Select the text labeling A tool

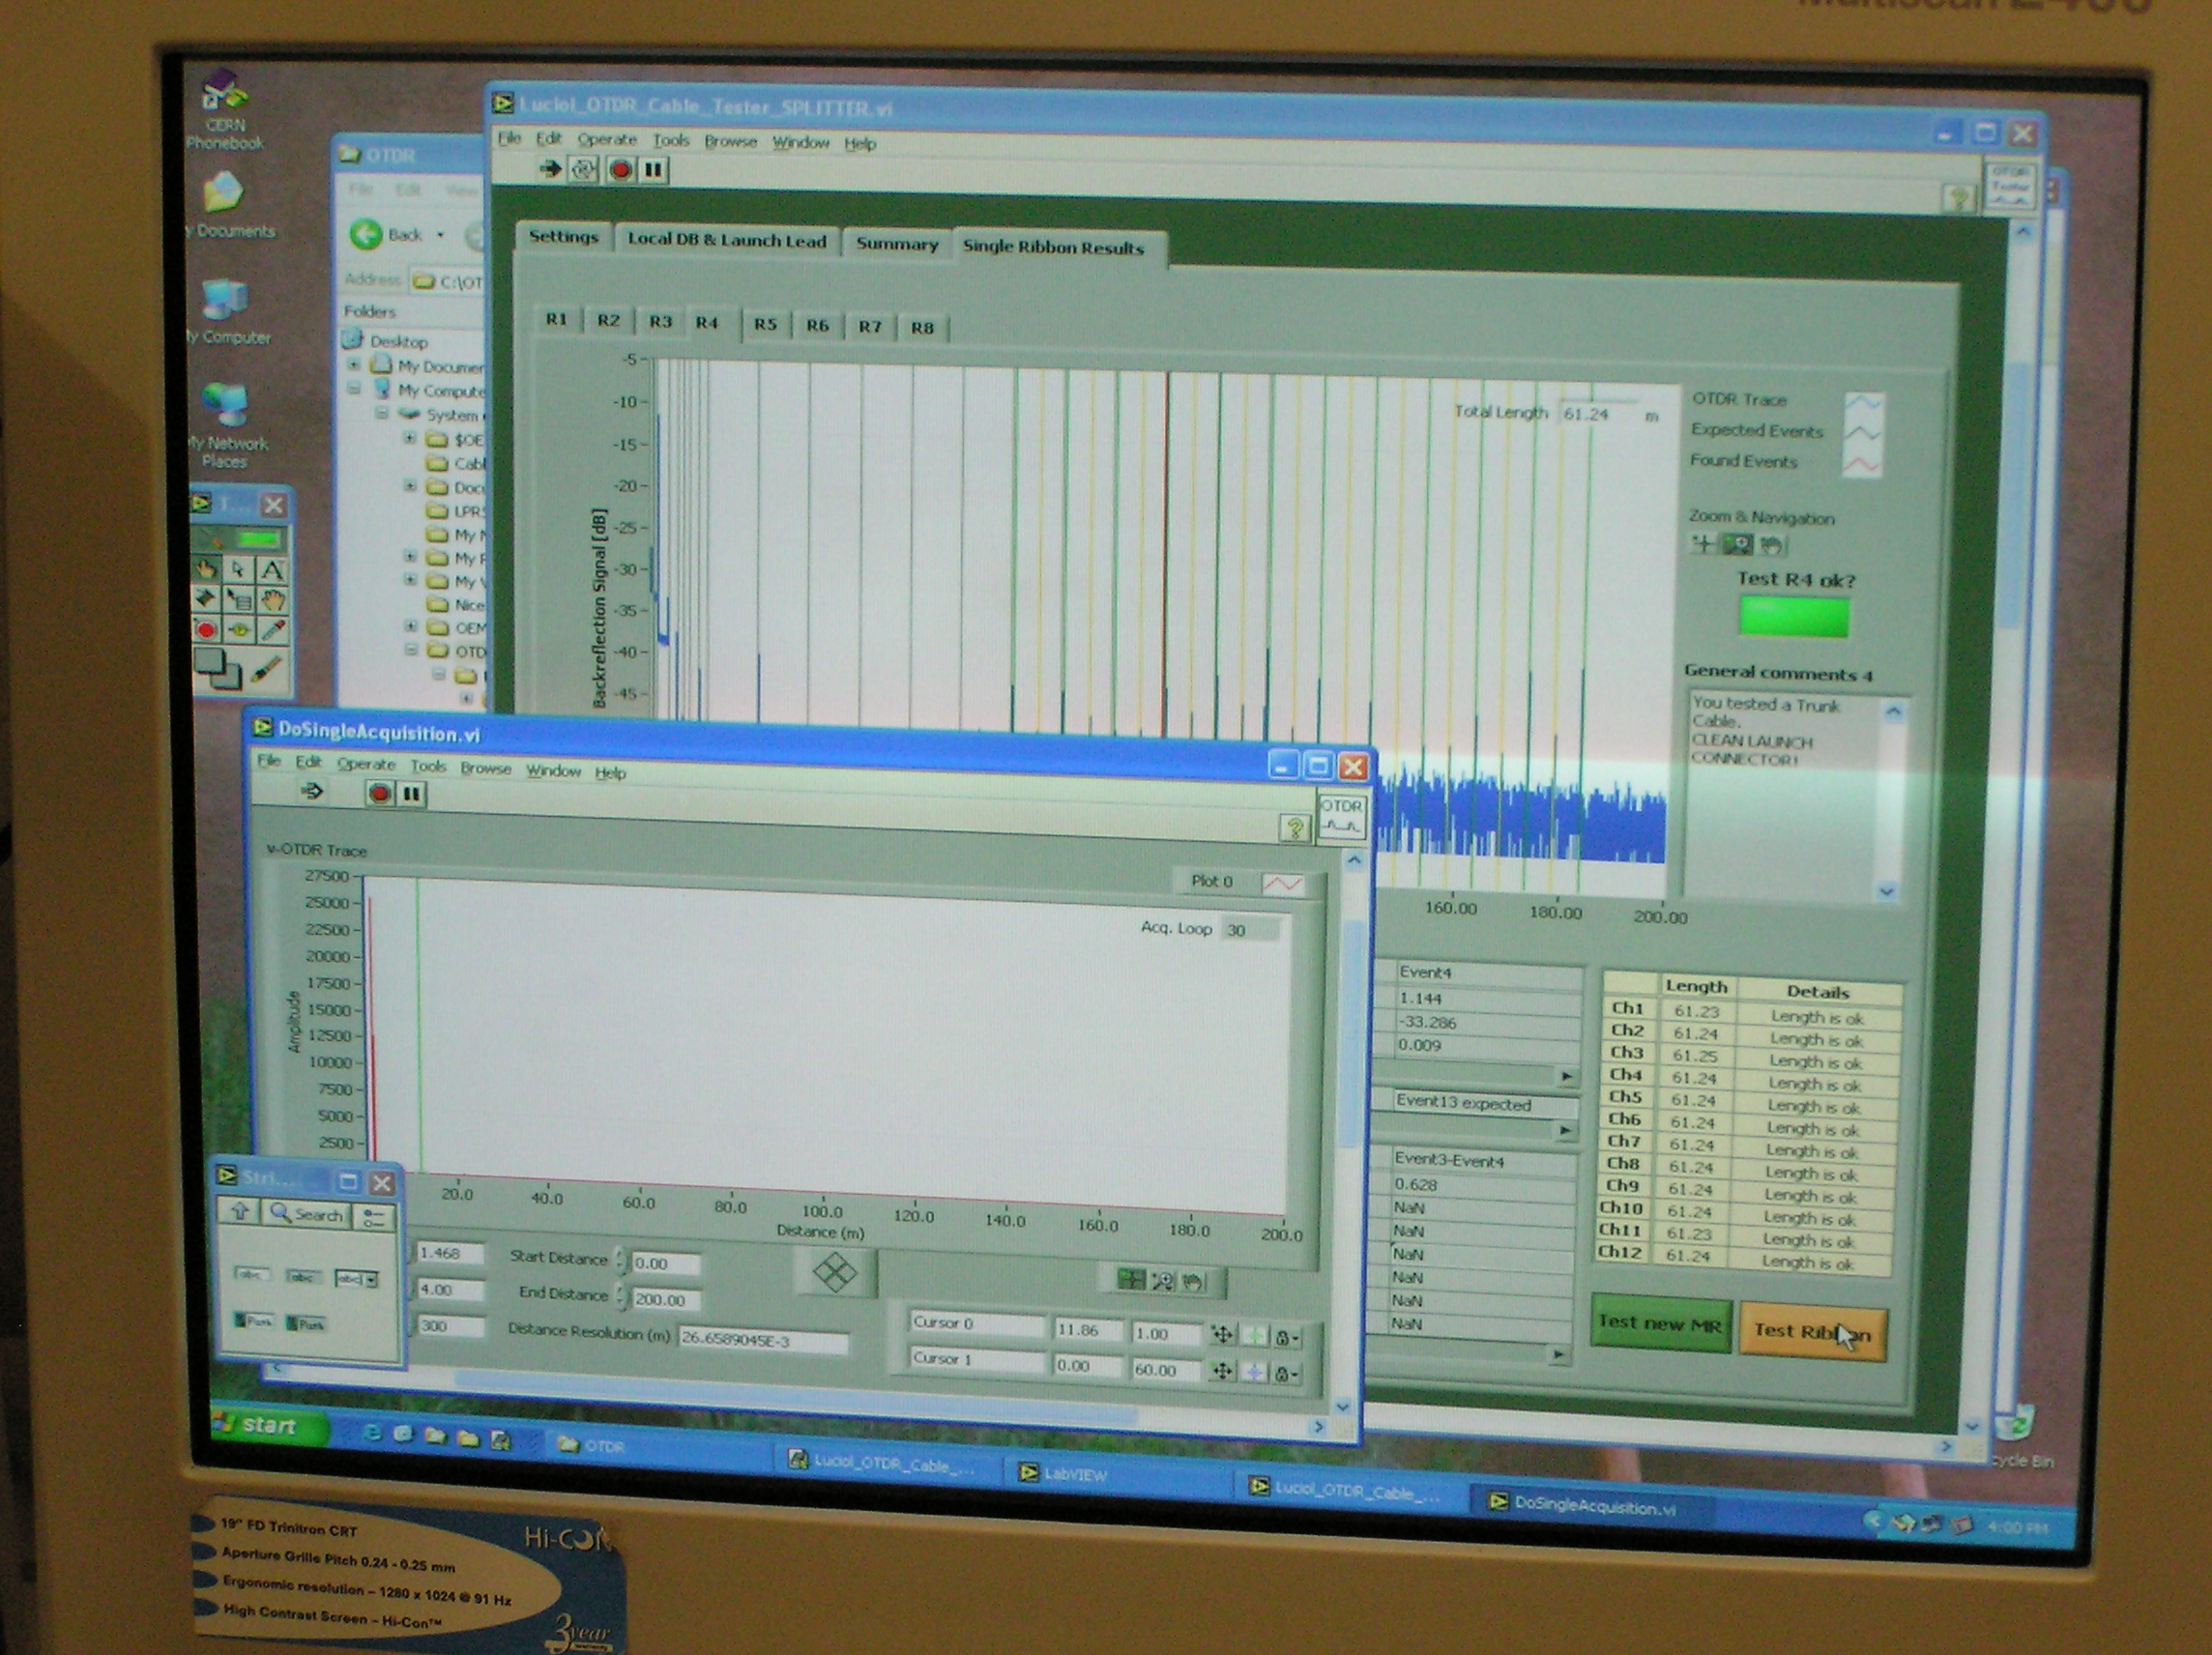click(x=272, y=570)
